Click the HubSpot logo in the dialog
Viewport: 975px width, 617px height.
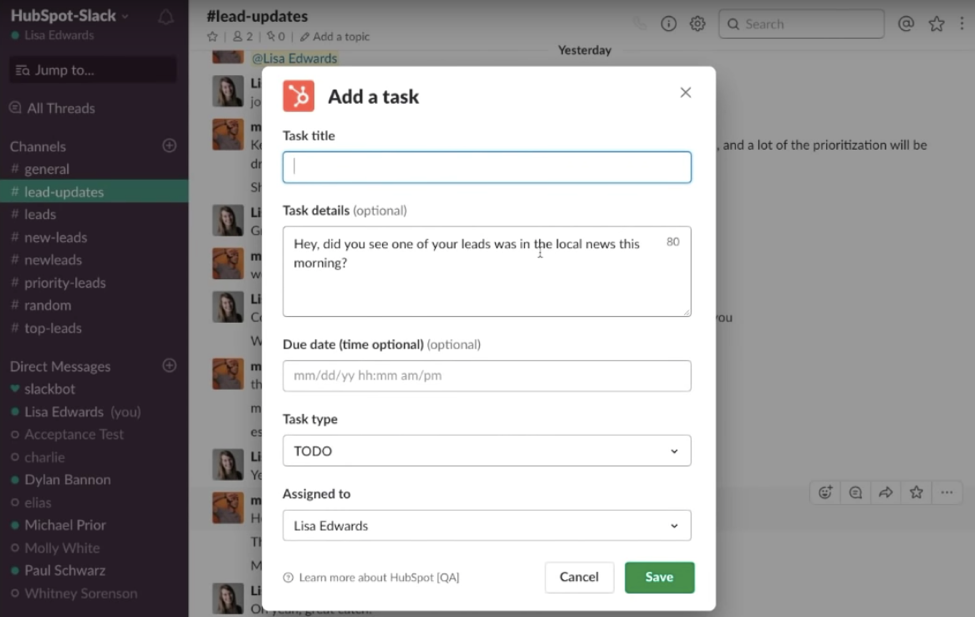click(298, 96)
